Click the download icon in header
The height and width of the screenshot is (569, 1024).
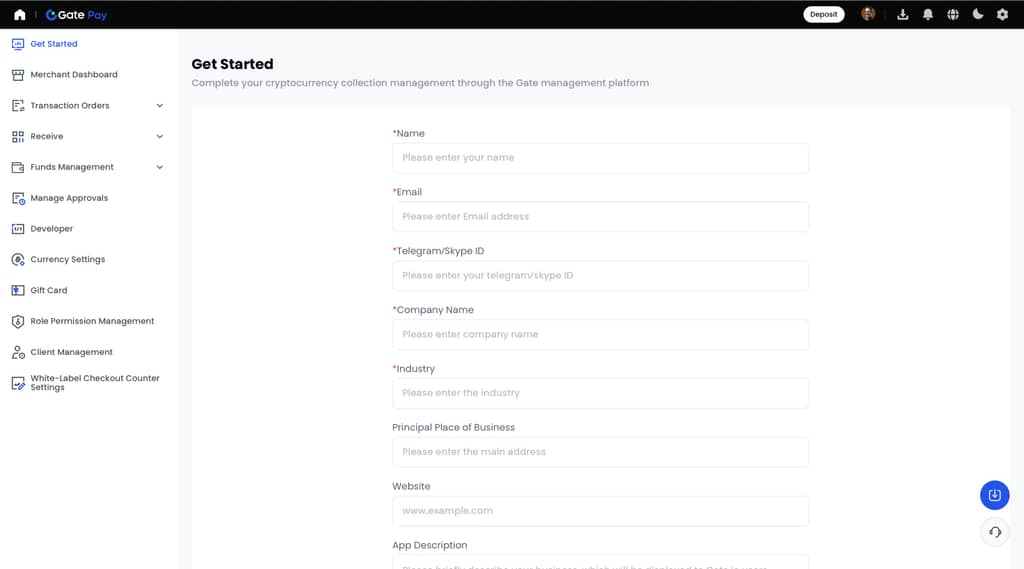pos(903,15)
